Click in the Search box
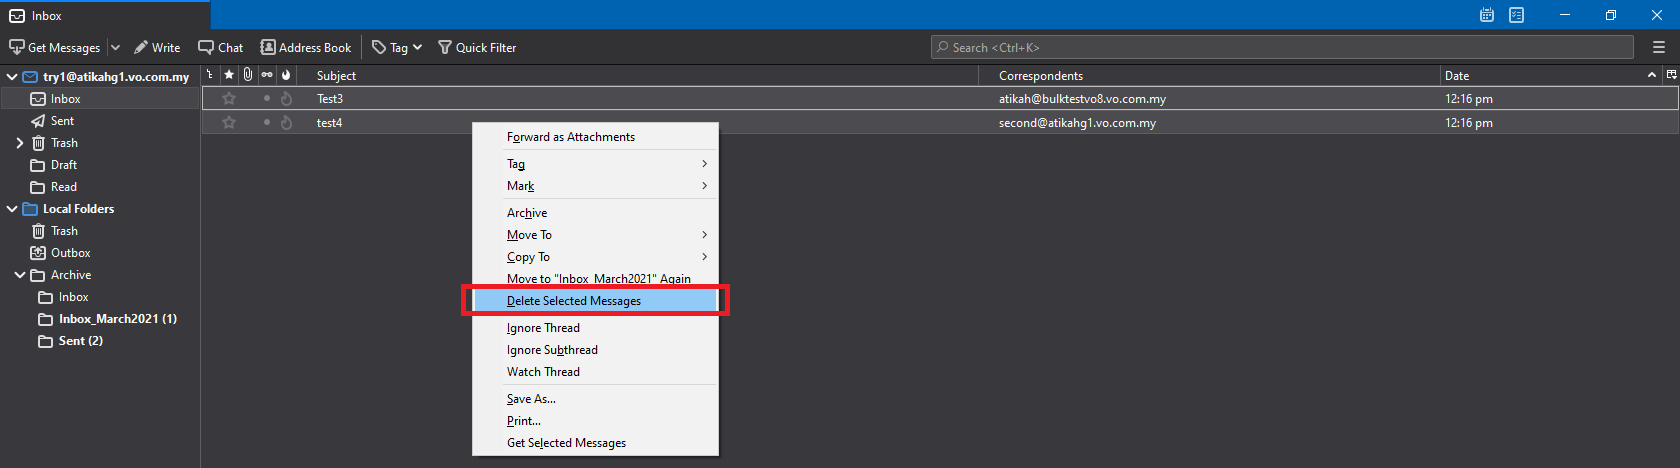This screenshot has height=468, width=1680. 1280,47
